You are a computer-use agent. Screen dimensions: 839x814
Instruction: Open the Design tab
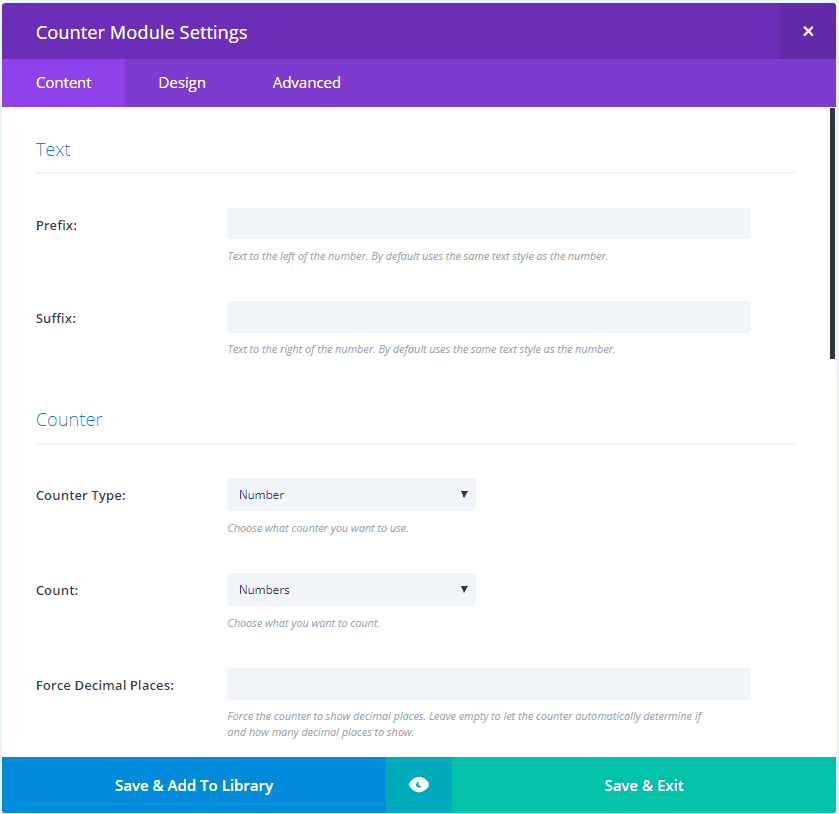[x=182, y=83]
